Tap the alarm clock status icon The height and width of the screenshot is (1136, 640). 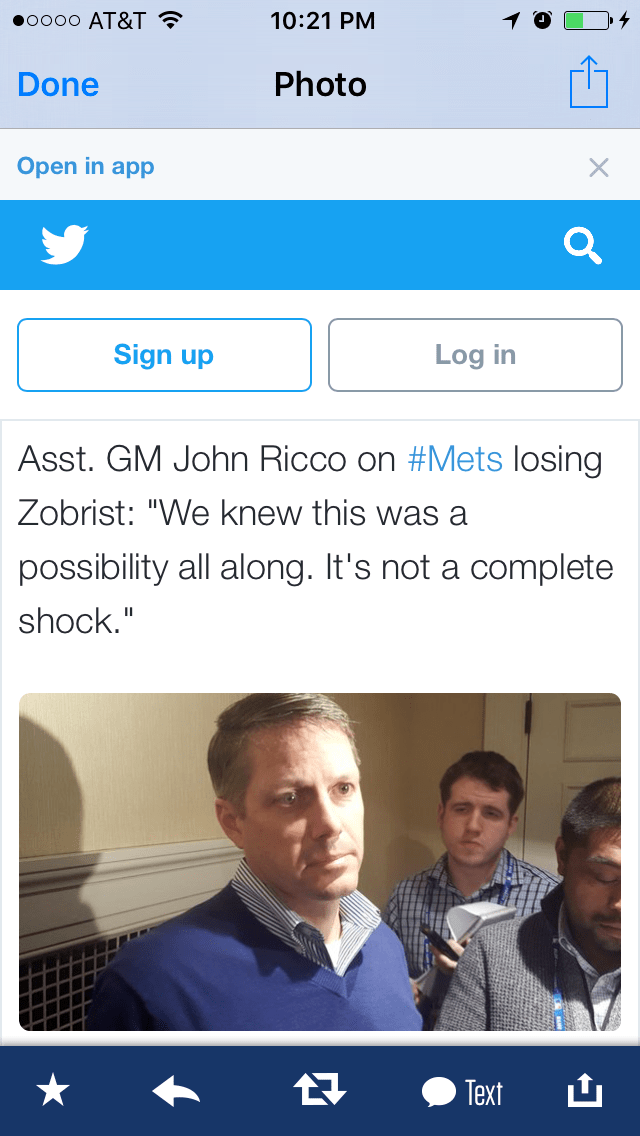tap(542, 20)
